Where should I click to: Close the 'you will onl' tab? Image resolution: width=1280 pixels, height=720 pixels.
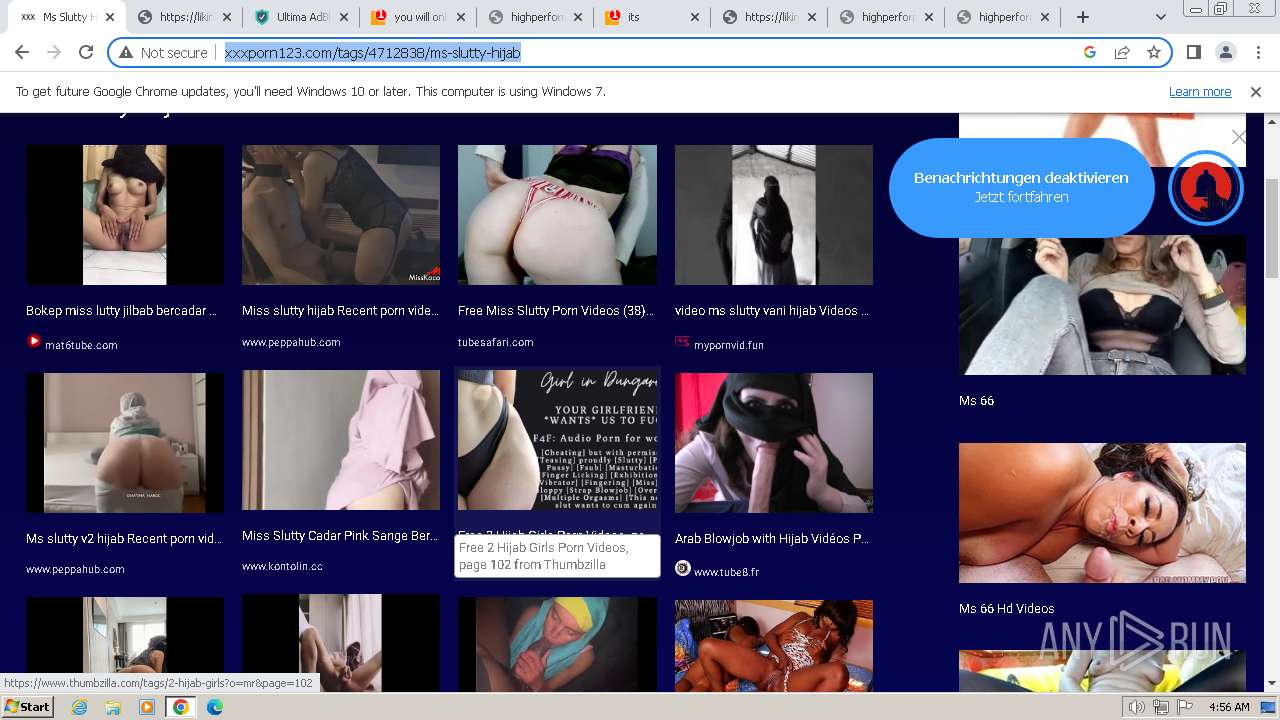461,17
